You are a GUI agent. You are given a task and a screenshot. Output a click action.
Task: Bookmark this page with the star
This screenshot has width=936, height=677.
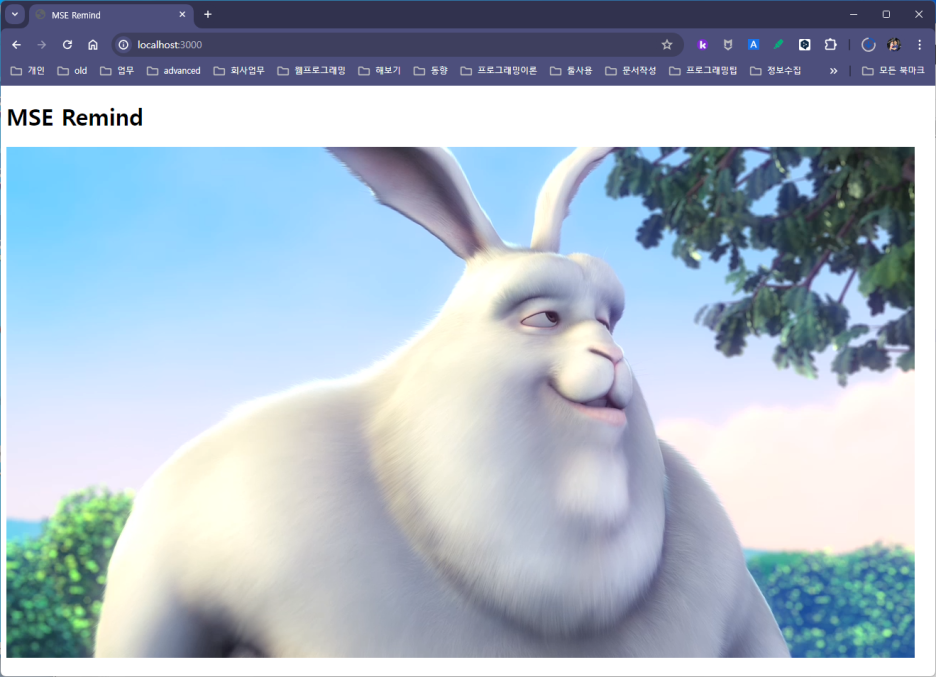[x=667, y=45]
